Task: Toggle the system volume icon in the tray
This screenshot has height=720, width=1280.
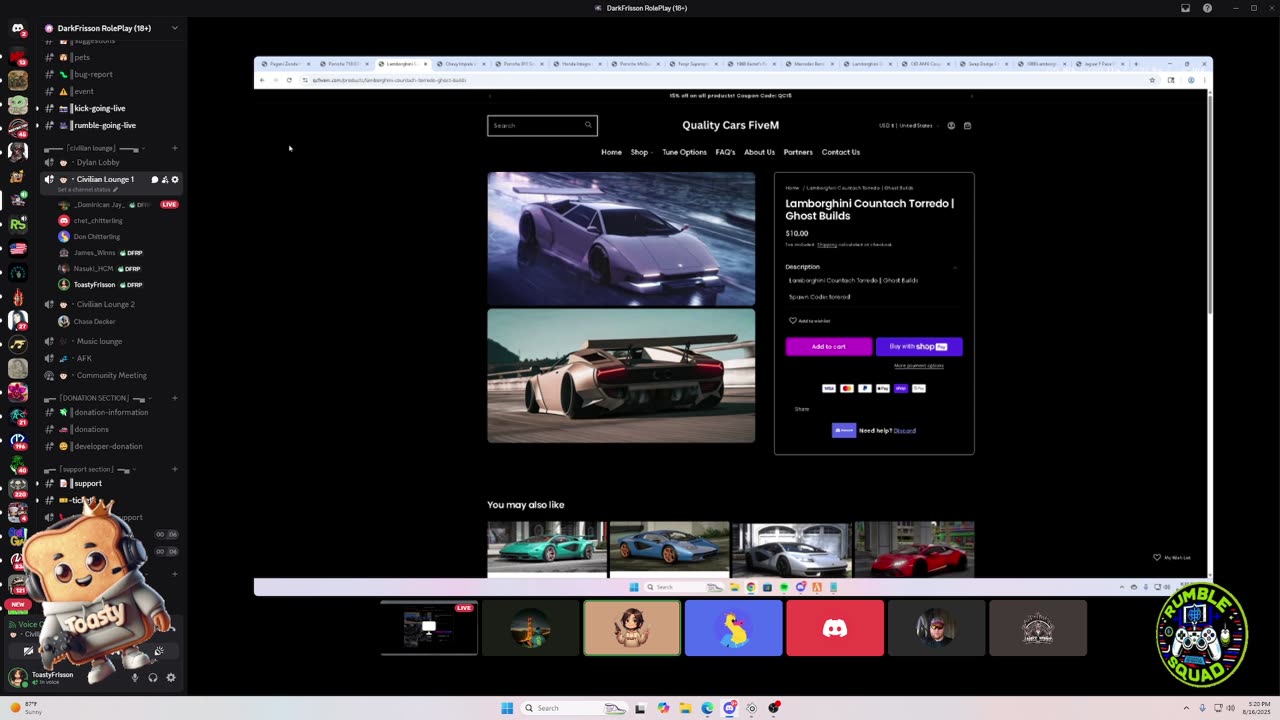Action: [1230, 708]
